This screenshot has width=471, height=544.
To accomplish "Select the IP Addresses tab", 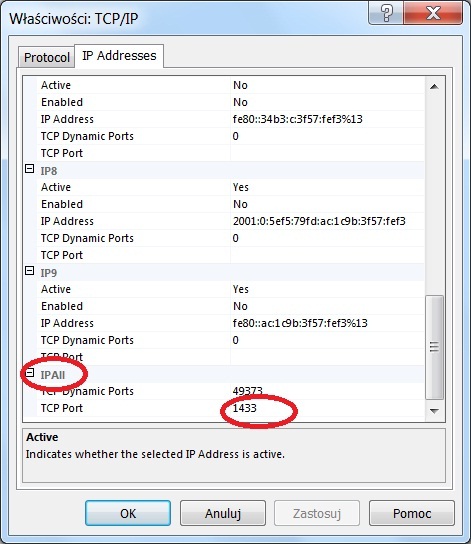I will coord(119,56).
